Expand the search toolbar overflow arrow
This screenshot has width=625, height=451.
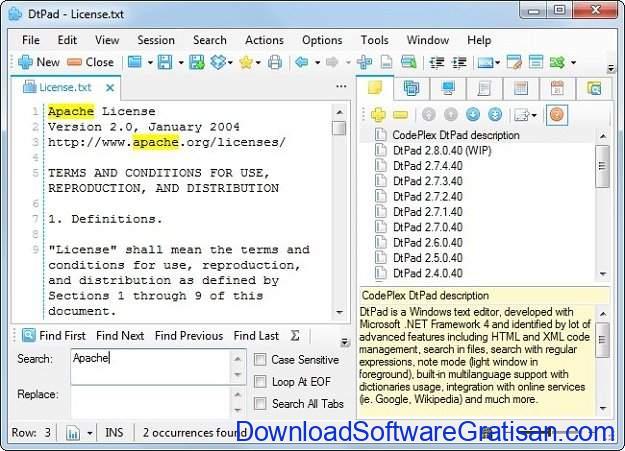[x=344, y=342]
